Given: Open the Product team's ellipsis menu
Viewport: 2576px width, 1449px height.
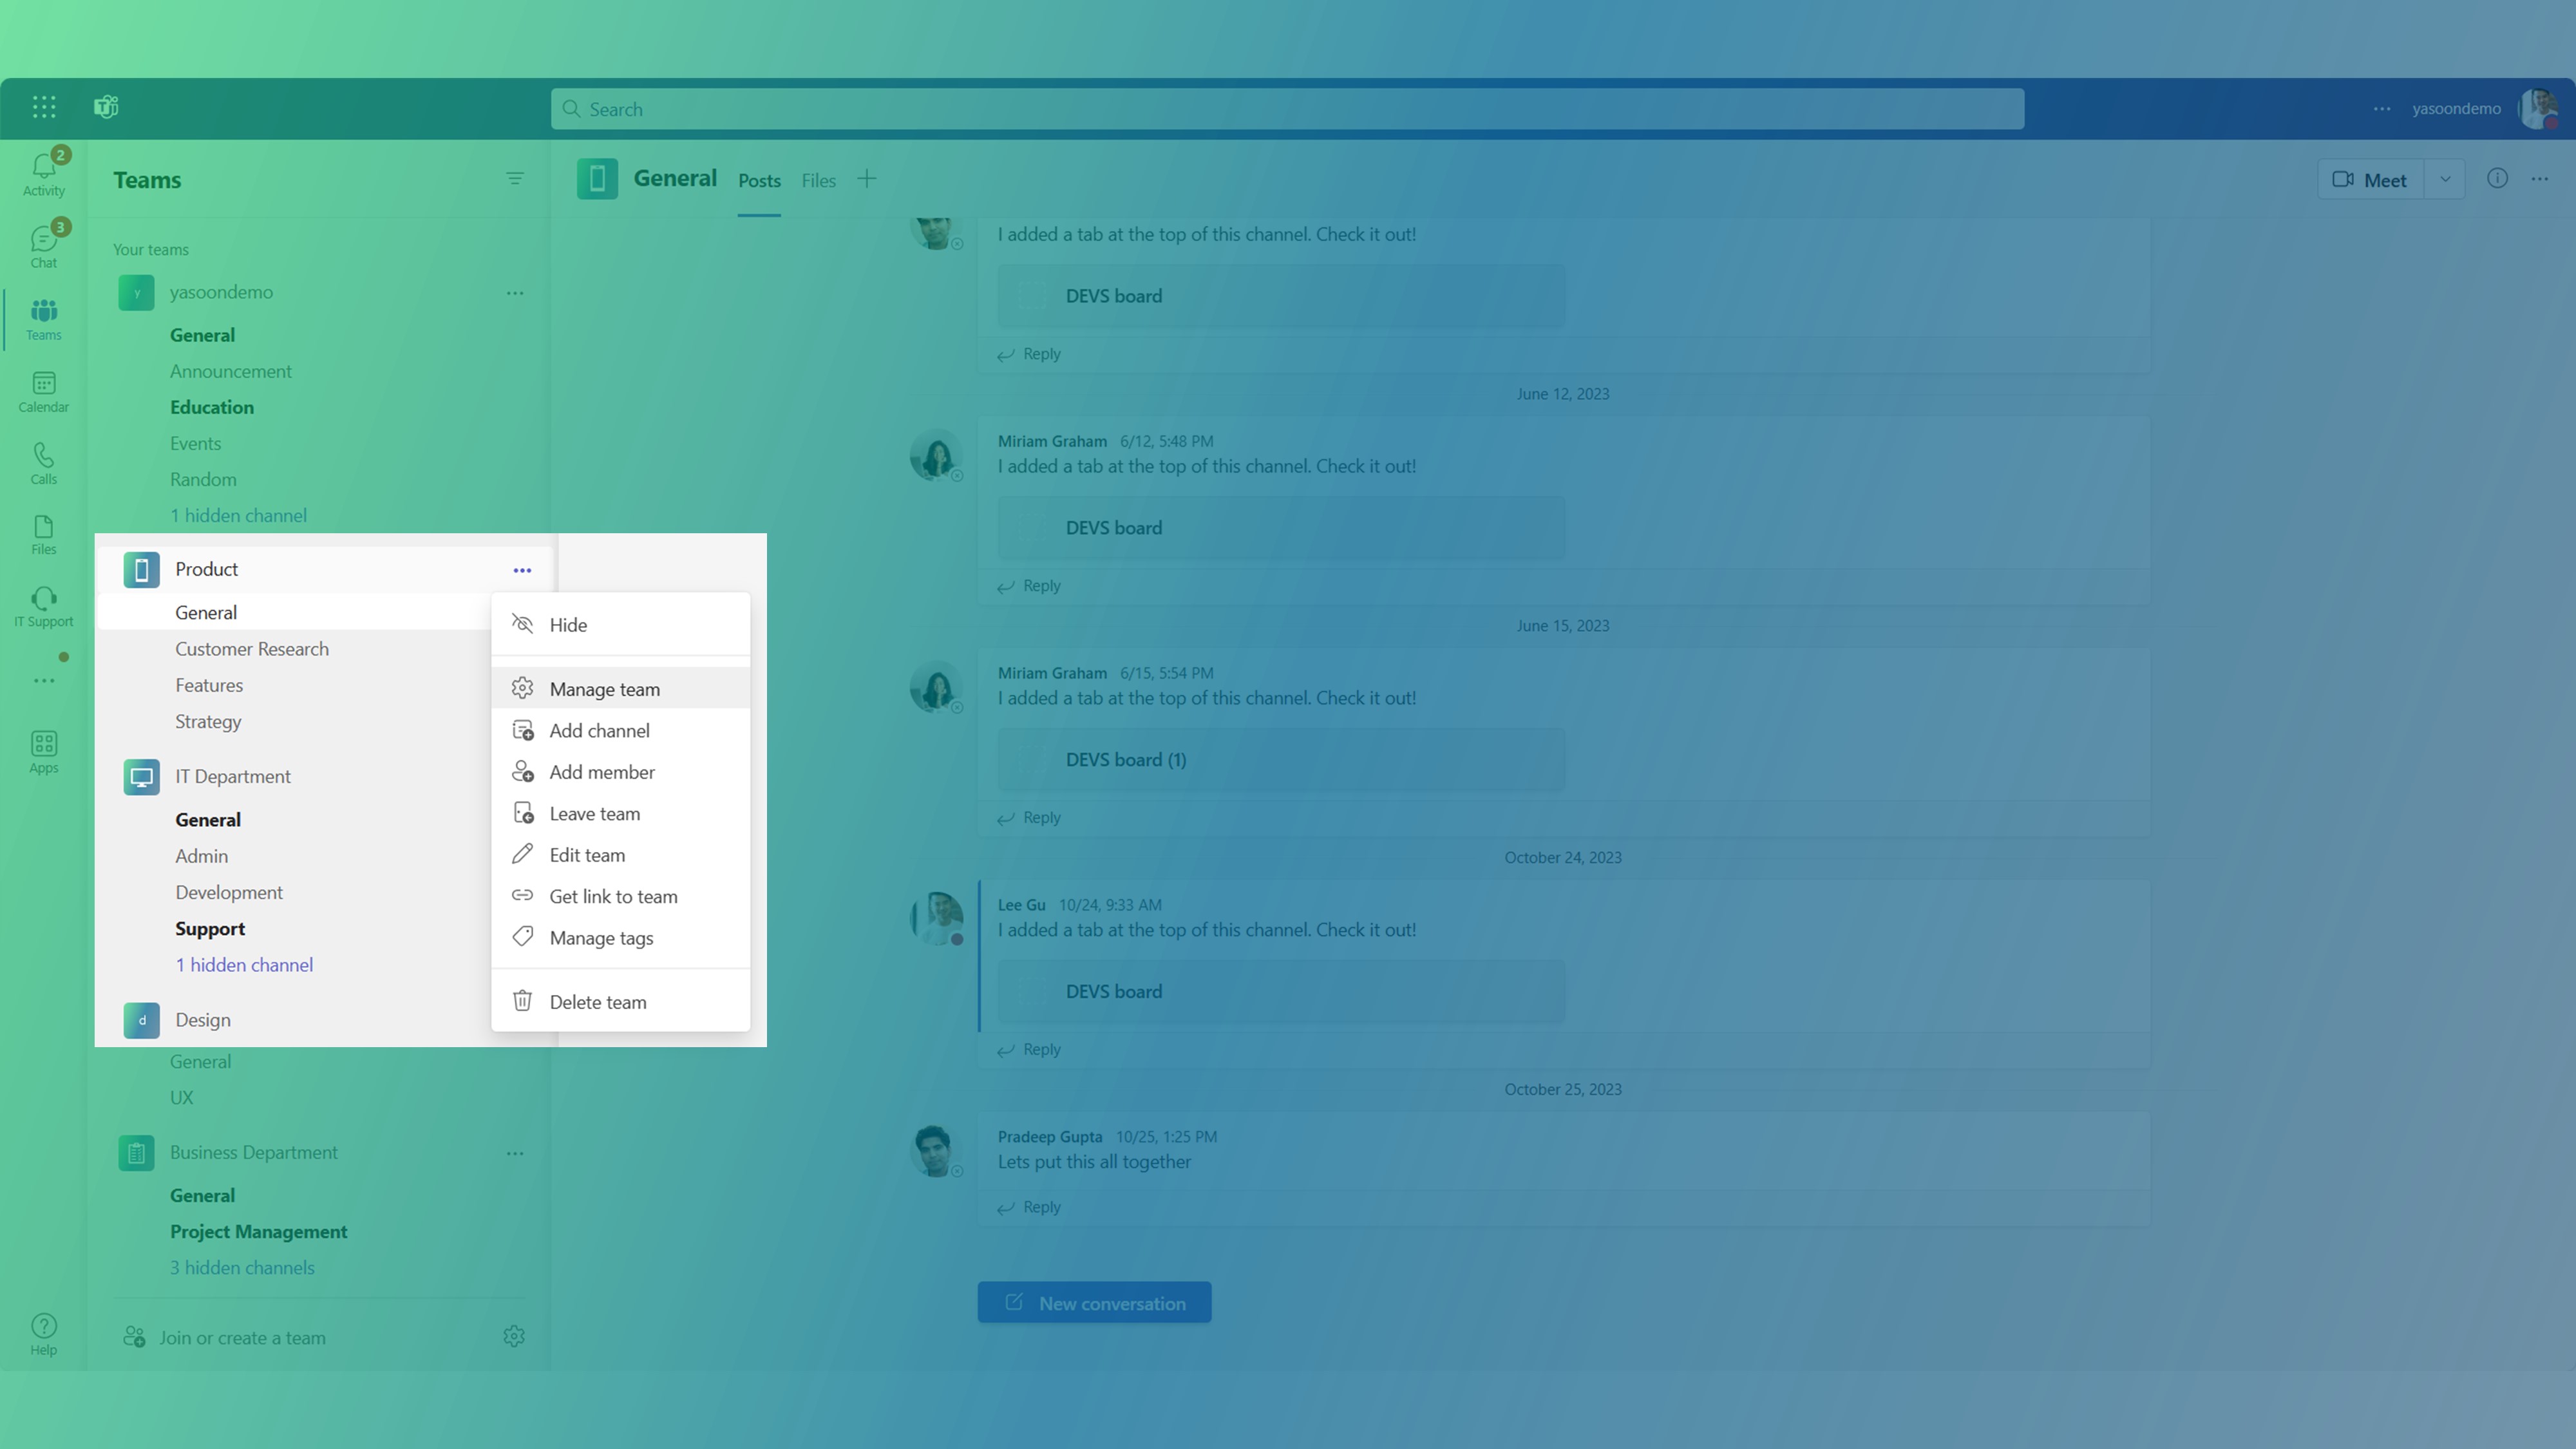Looking at the screenshot, I should point(521,569).
